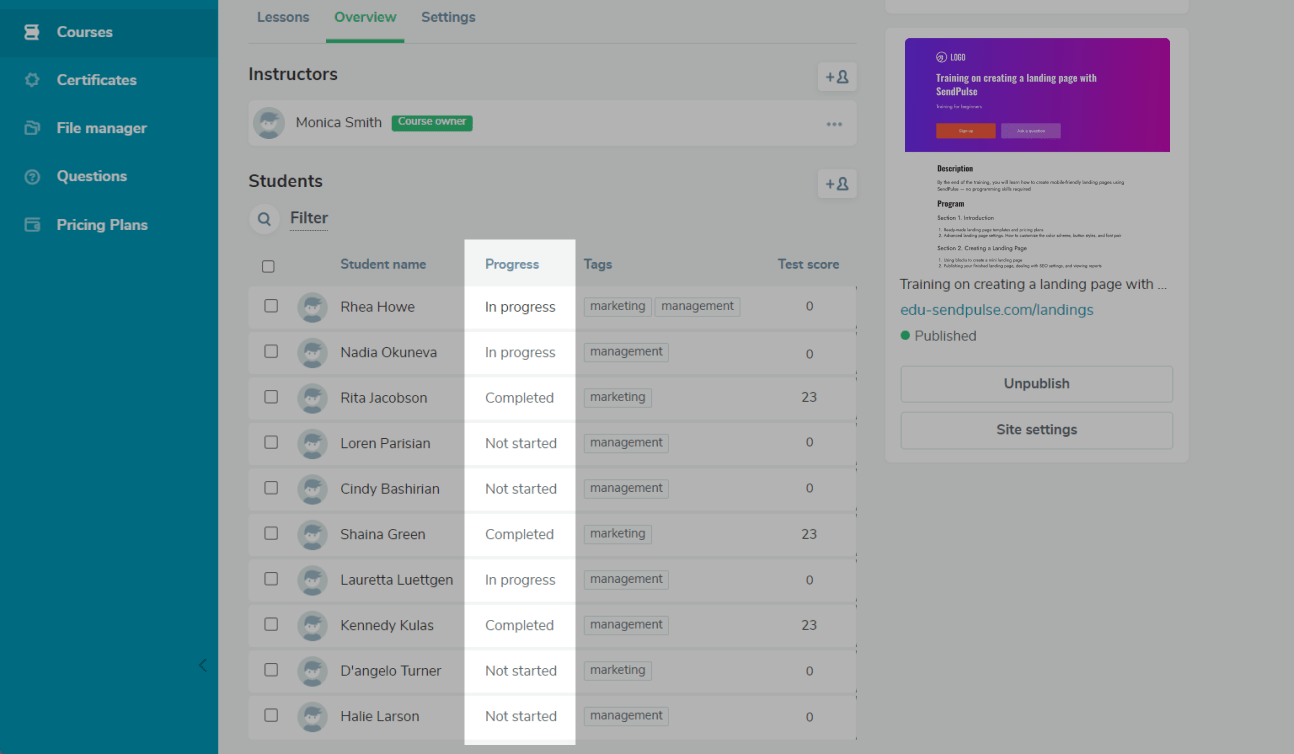Switch to the Lessons tab

pos(283,17)
